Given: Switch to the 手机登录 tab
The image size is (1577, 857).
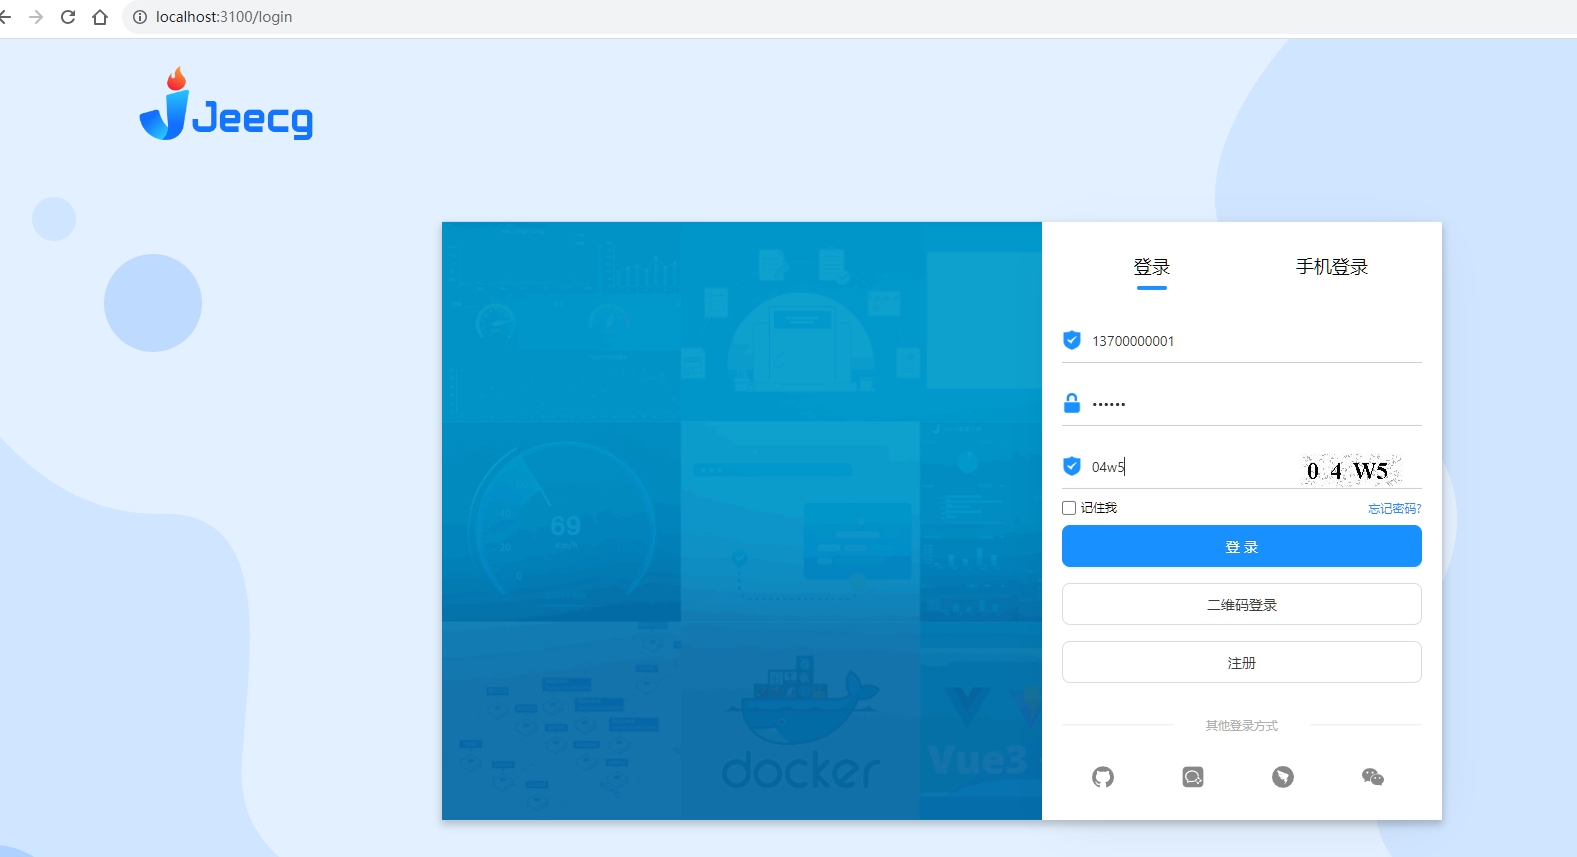Looking at the screenshot, I should click(x=1331, y=267).
